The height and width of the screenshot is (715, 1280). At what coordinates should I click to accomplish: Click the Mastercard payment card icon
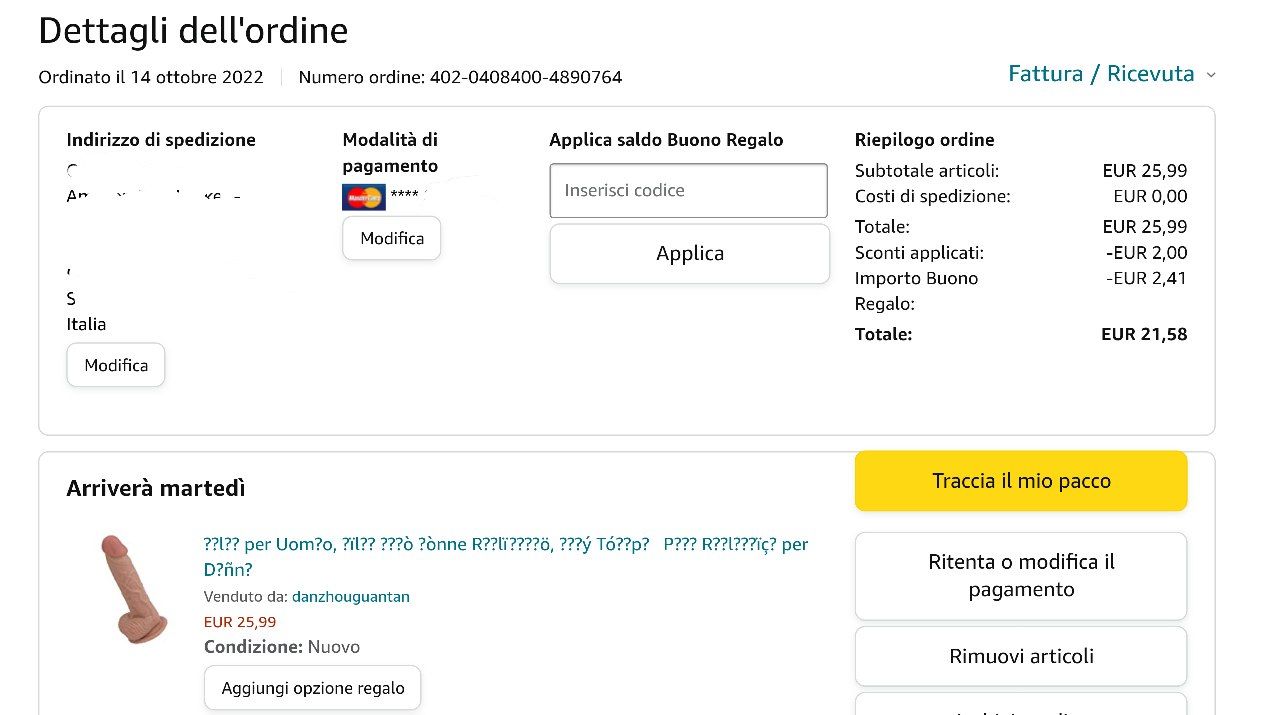point(363,197)
